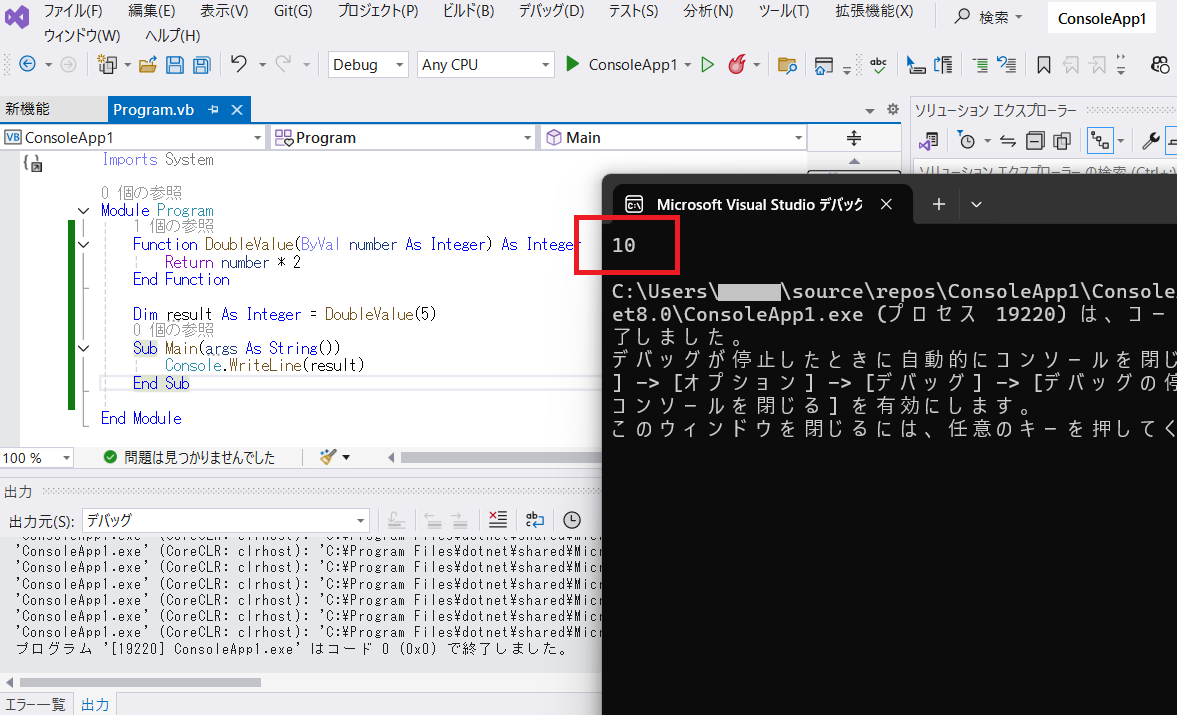Image resolution: width=1177 pixels, height=715 pixels.
Task: Click the Save All icon
Action: tap(202, 63)
